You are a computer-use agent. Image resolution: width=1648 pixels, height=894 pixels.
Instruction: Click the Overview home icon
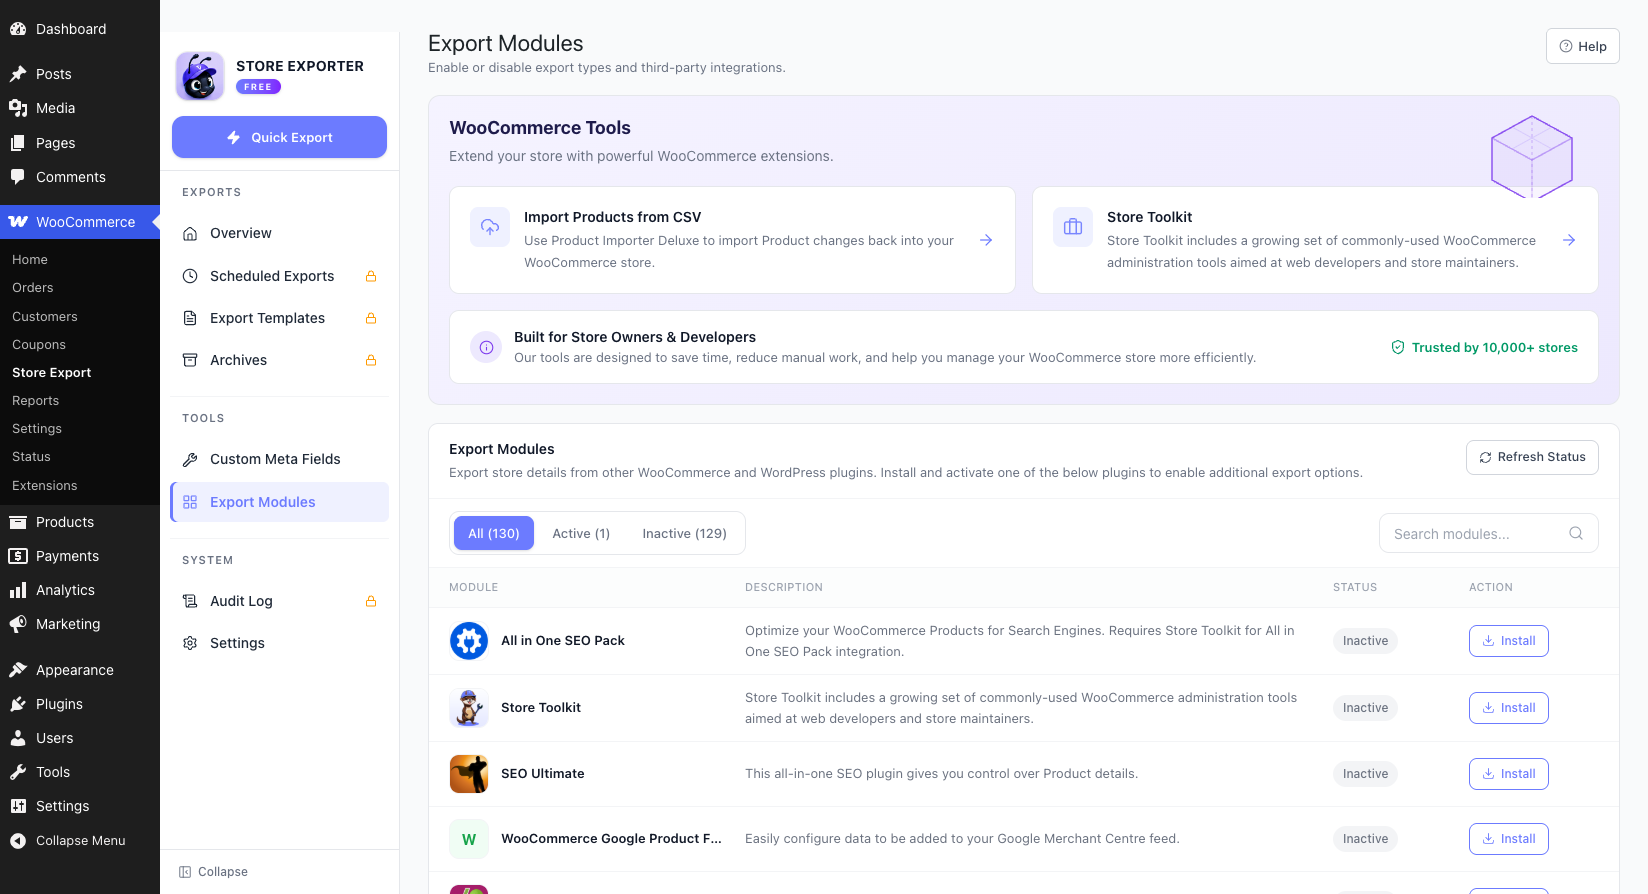pyautogui.click(x=190, y=233)
